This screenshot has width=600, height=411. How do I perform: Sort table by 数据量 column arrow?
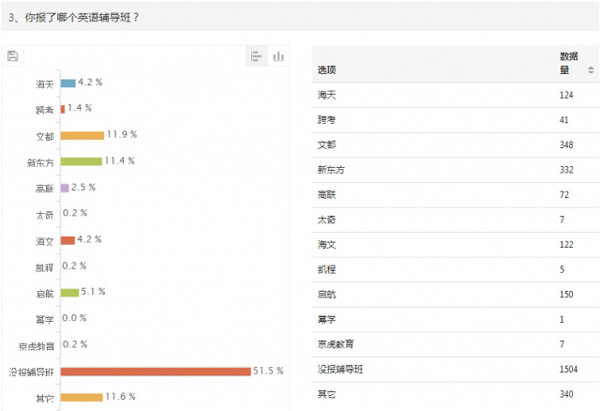591,70
